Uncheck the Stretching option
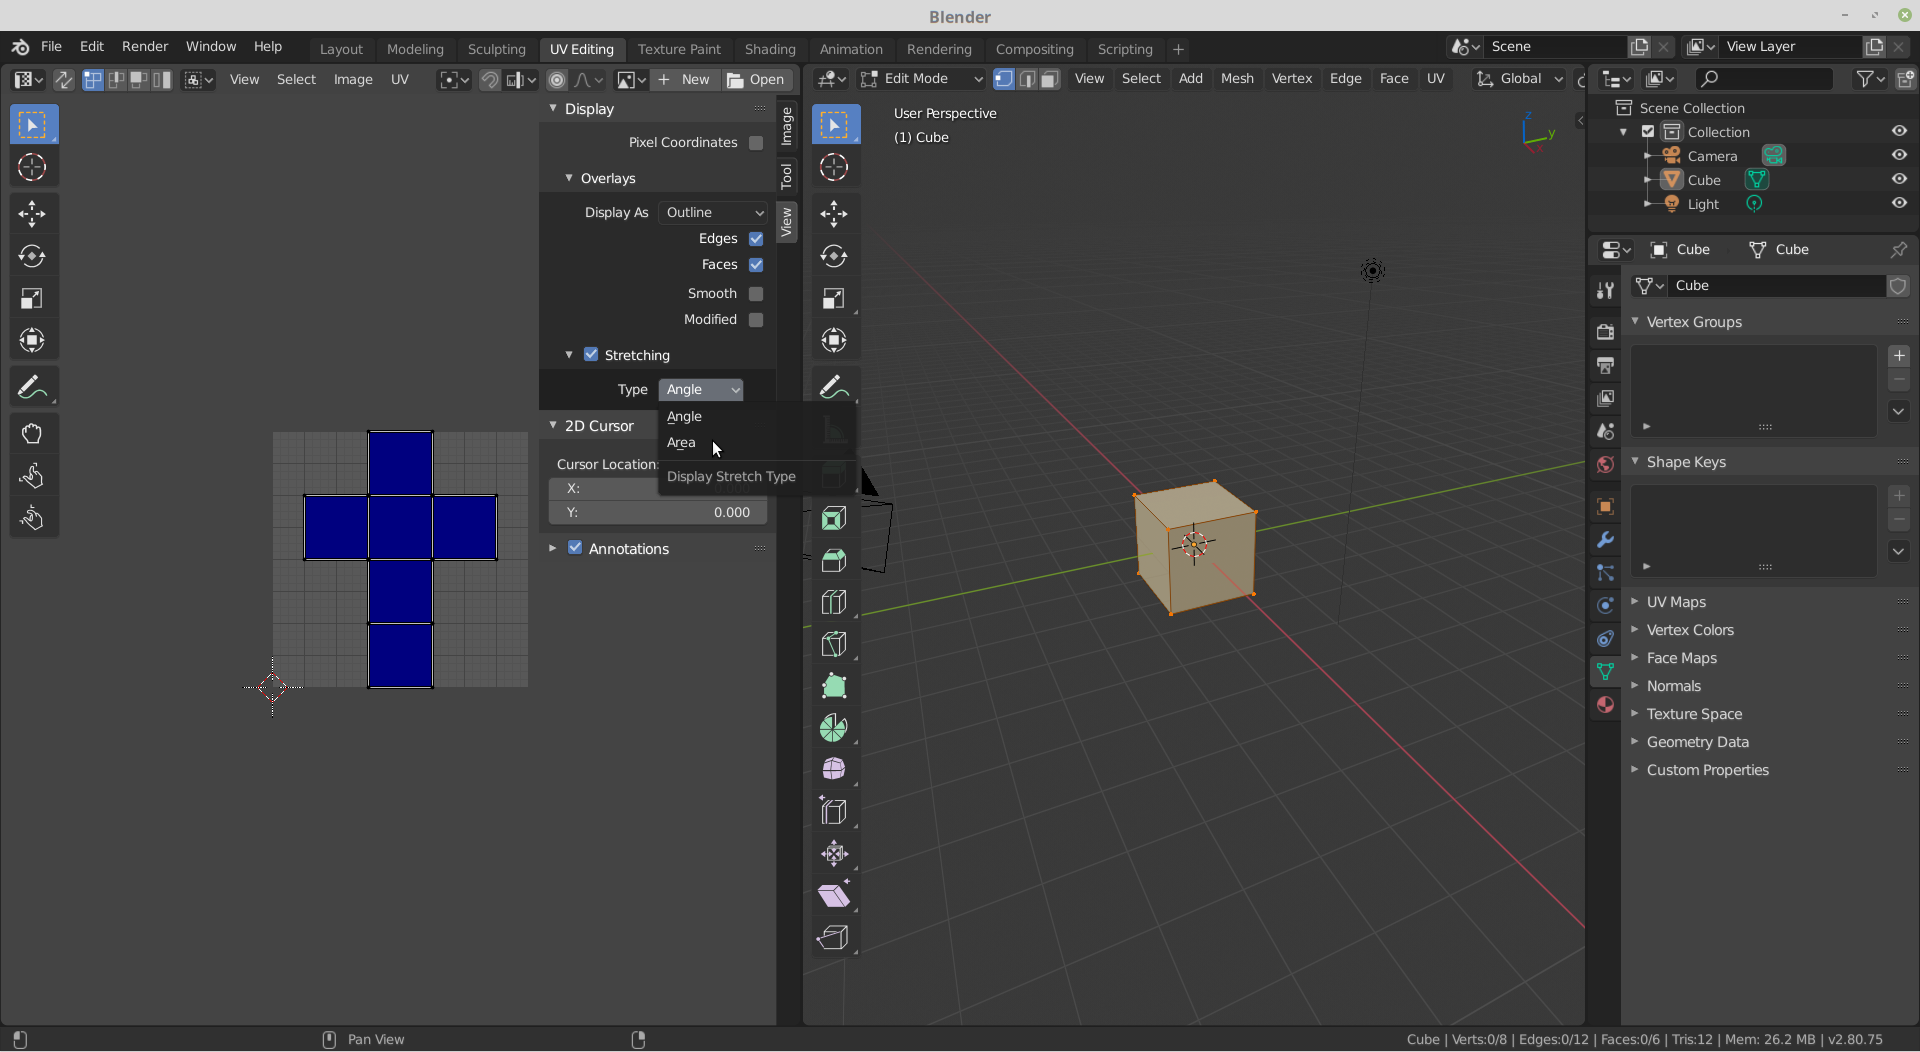Screen dimensions: 1920x1052 pos(591,355)
